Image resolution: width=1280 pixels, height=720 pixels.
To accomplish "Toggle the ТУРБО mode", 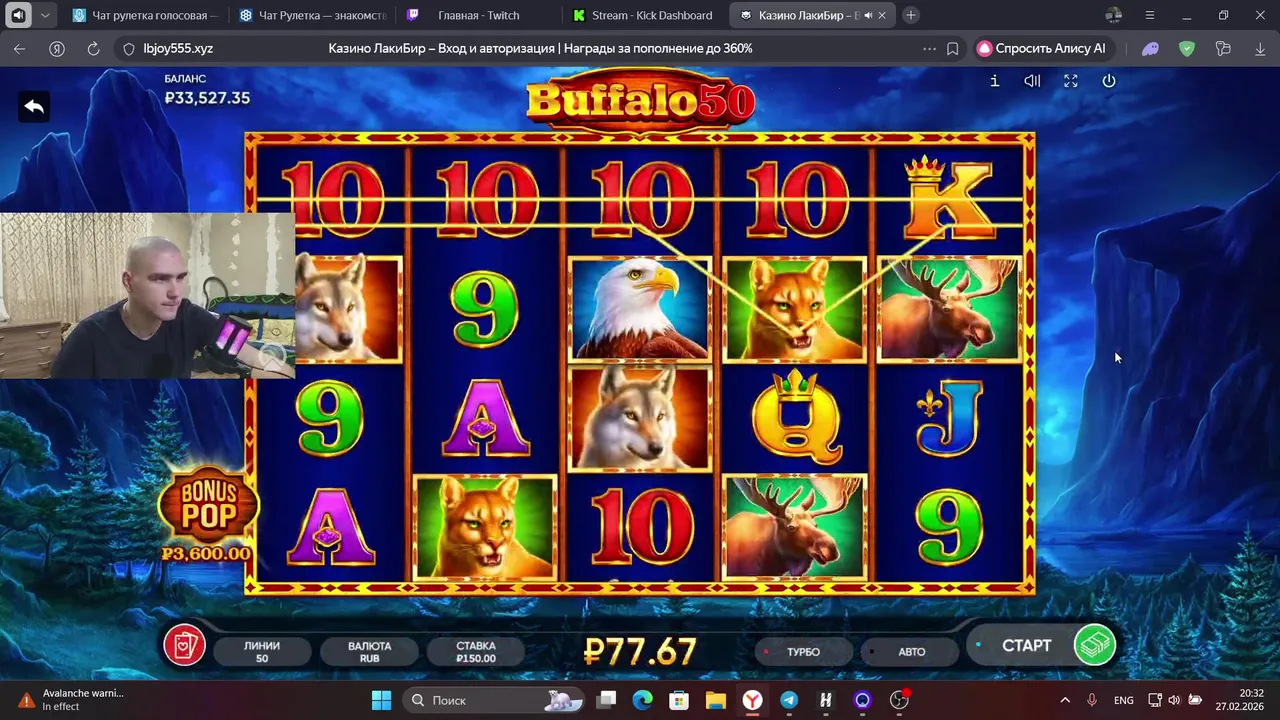I will (803, 651).
